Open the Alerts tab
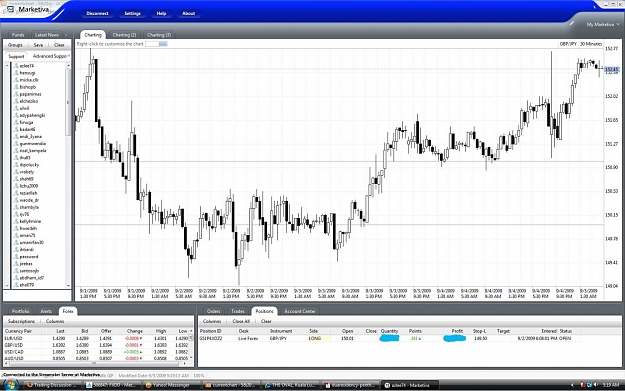The width and height of the screenshot is (625, 391). [x=46, y=311]
